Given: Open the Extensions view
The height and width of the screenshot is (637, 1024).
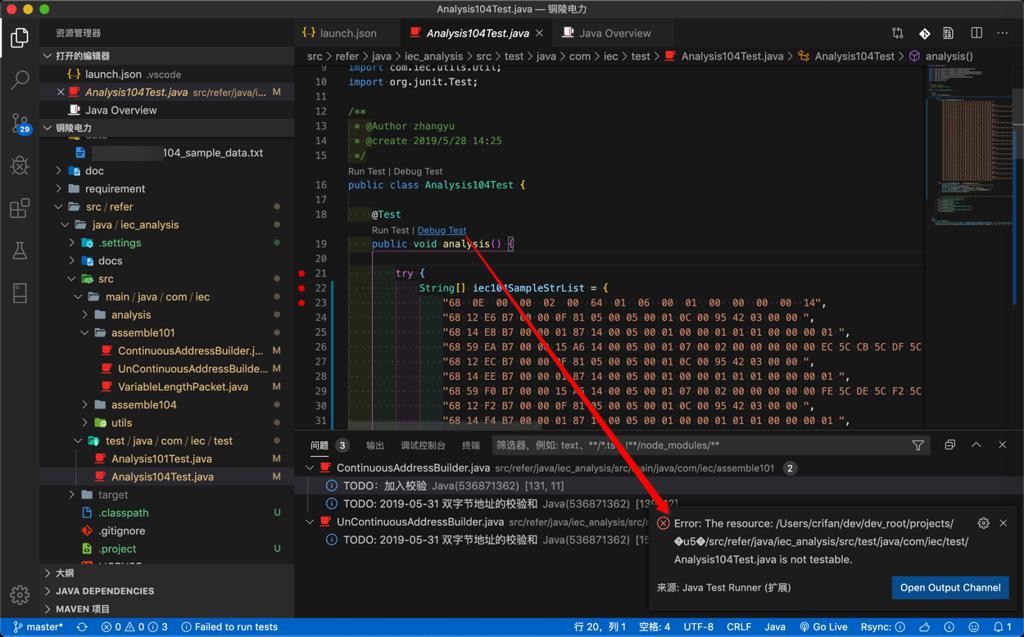Looking at the screenshot, I should coord(19,208).
